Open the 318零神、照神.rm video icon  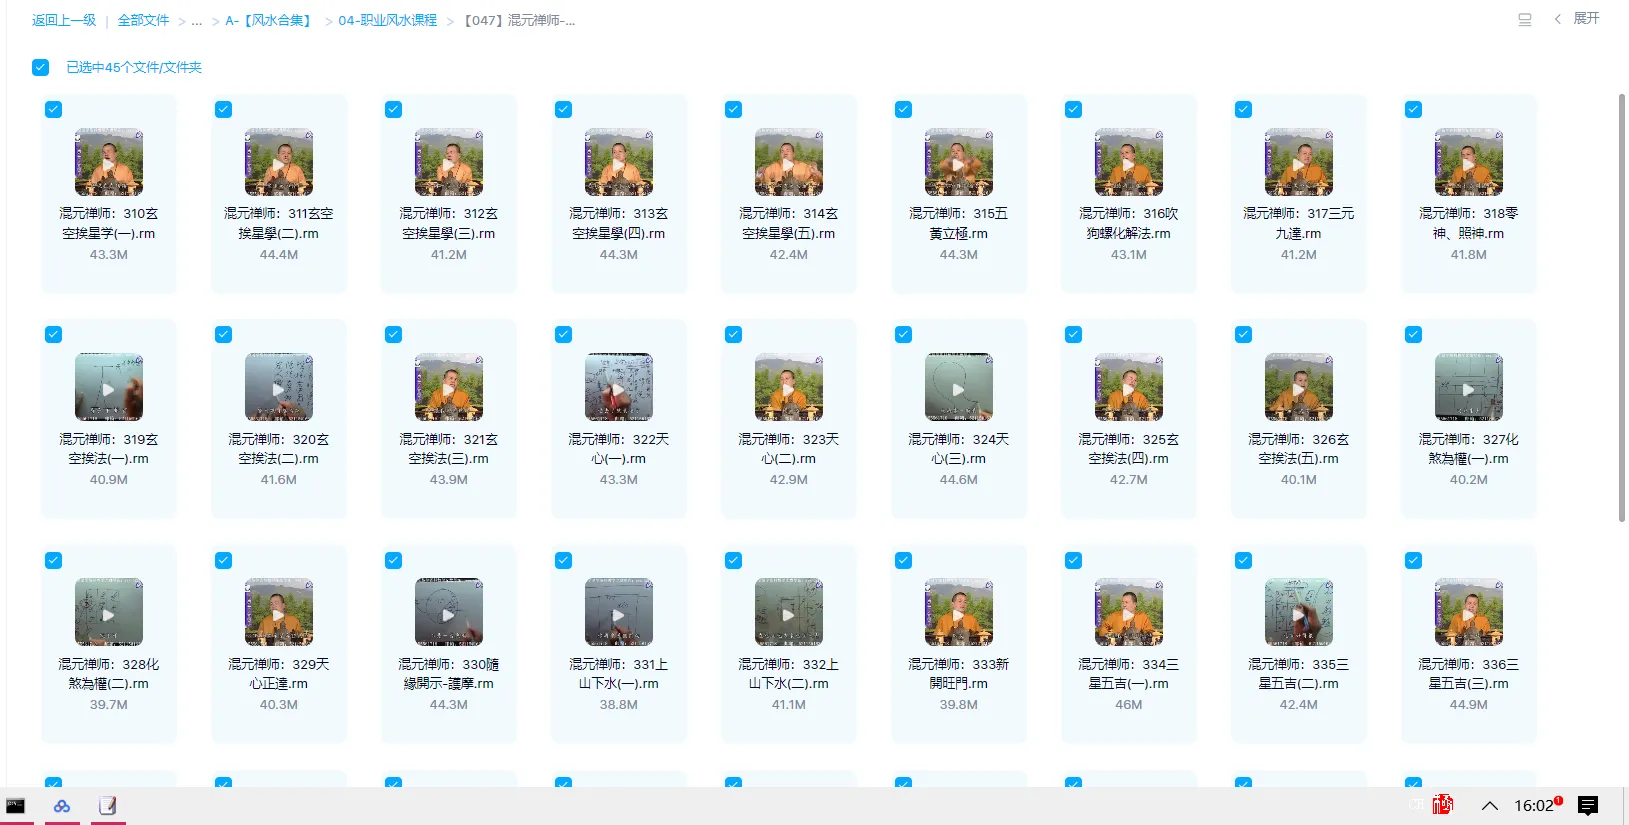click(1469, 162)
